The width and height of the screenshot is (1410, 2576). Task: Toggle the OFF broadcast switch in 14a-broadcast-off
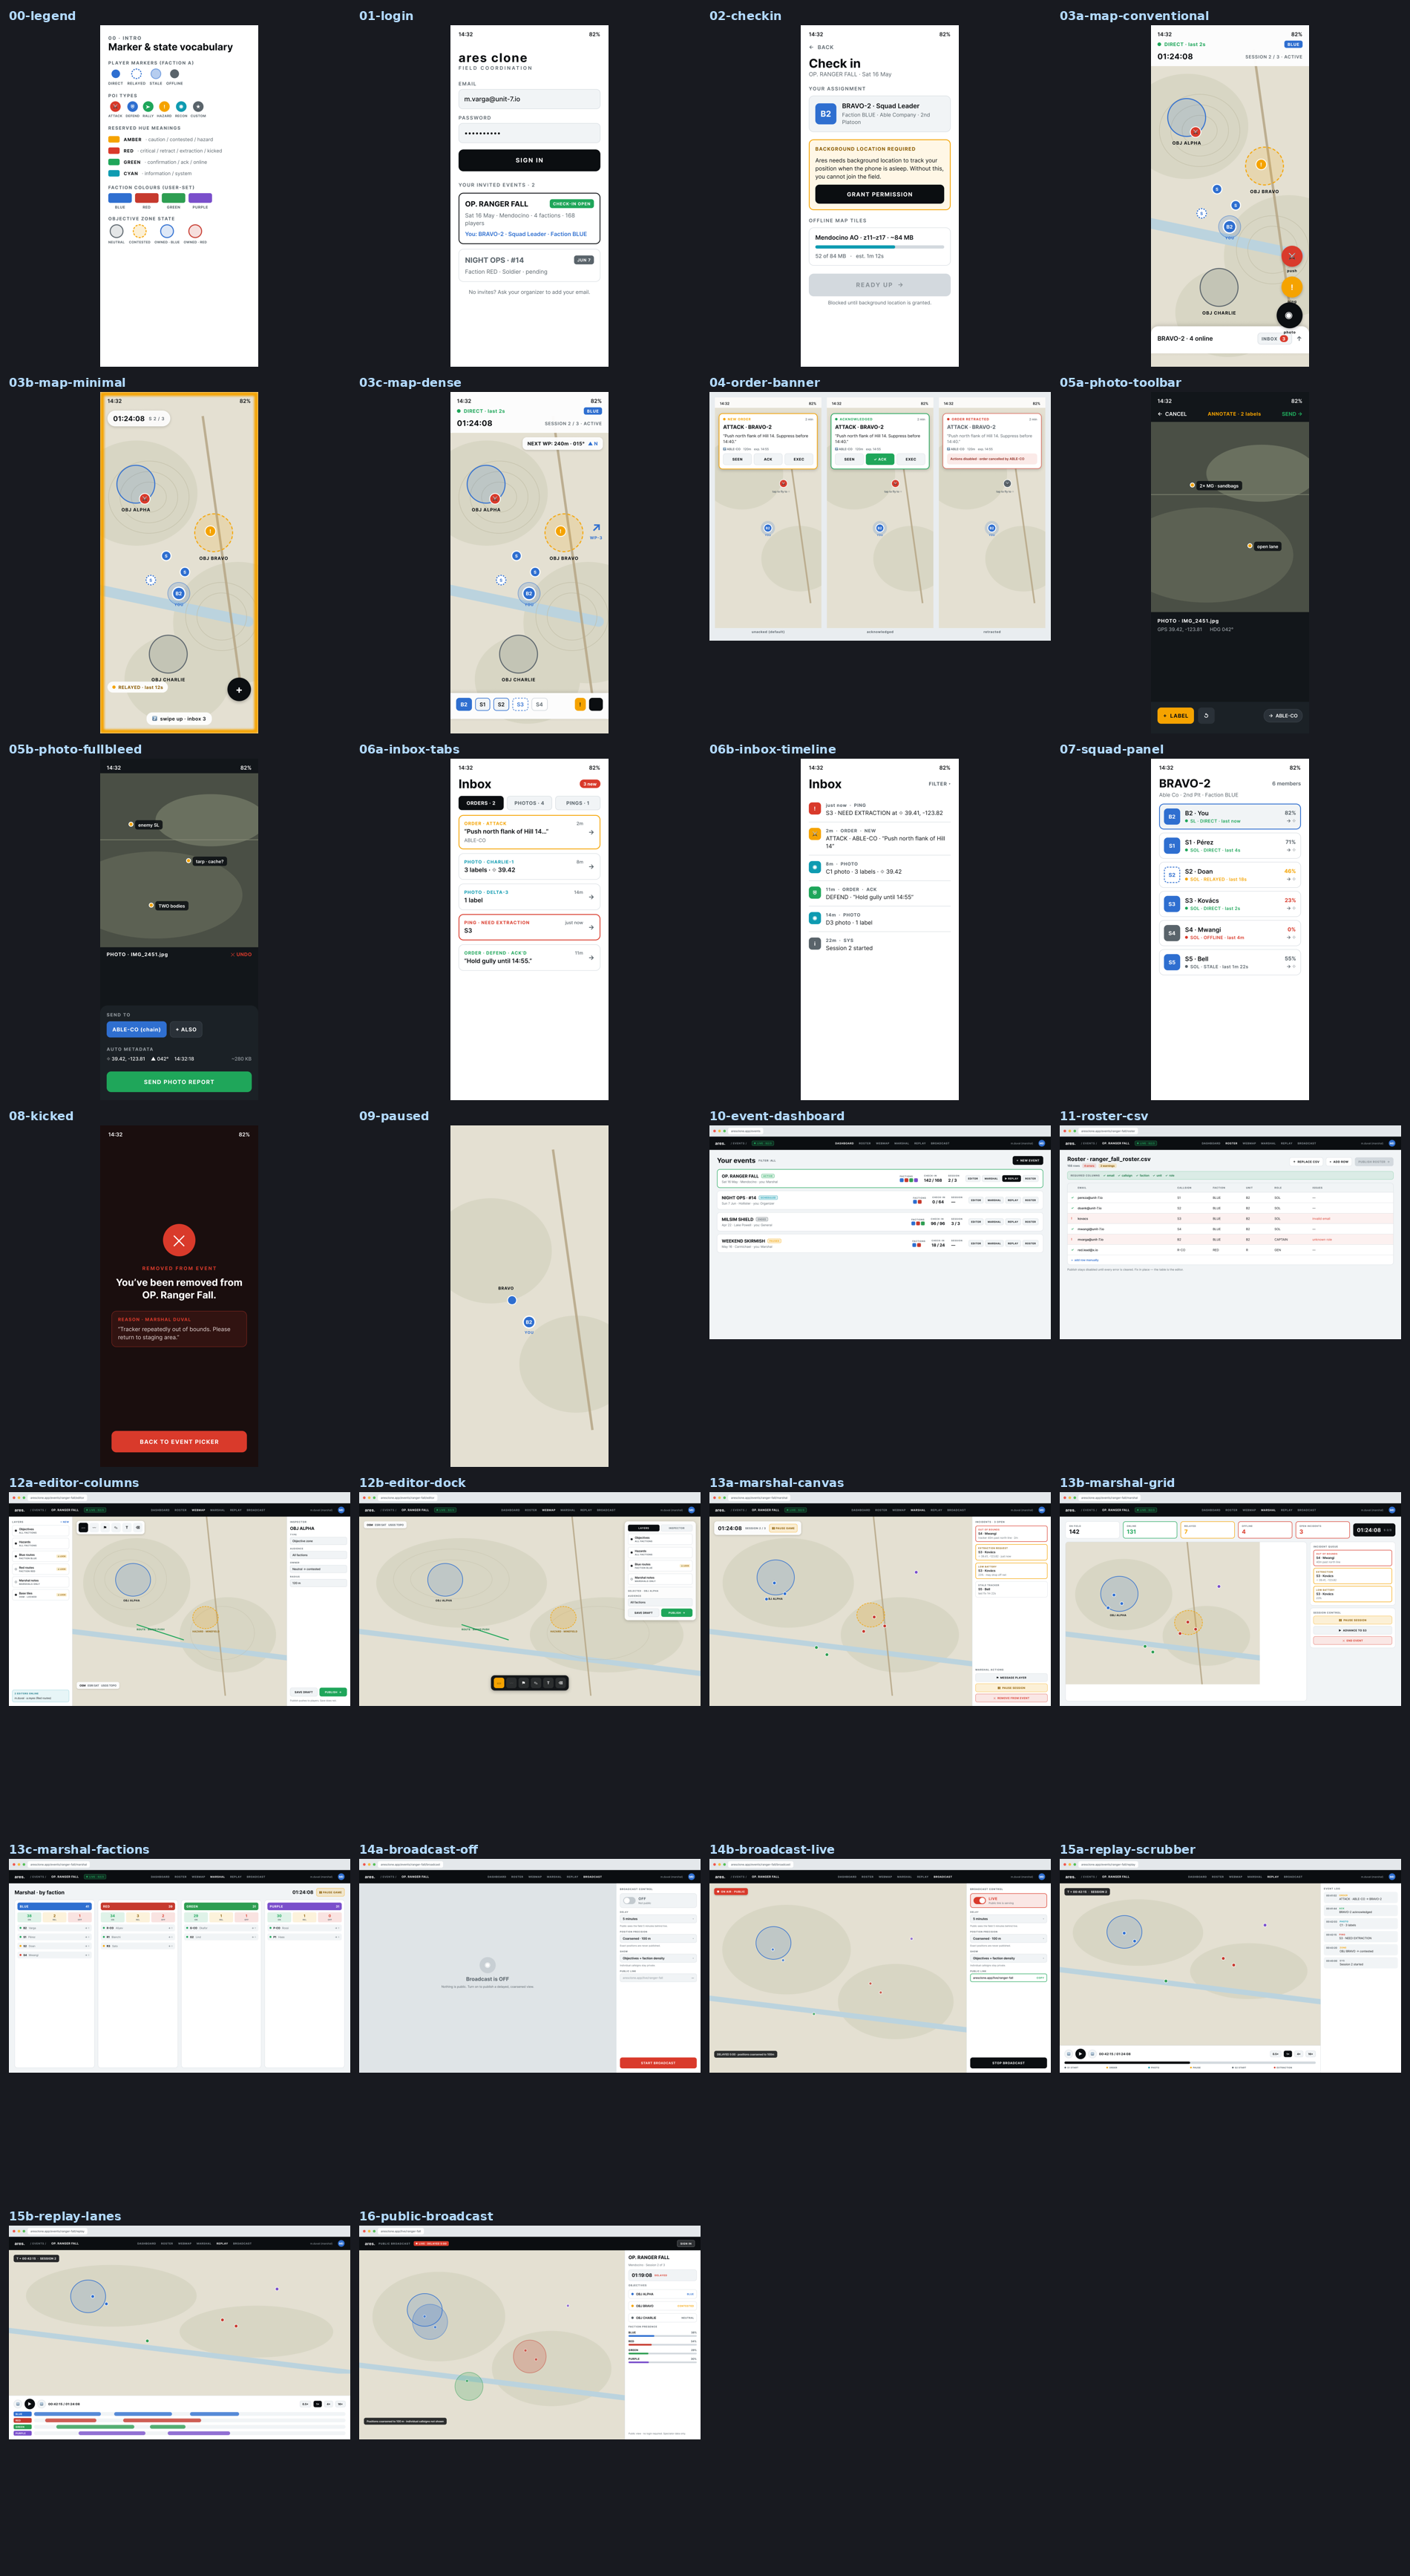(x=630, y=1901)
